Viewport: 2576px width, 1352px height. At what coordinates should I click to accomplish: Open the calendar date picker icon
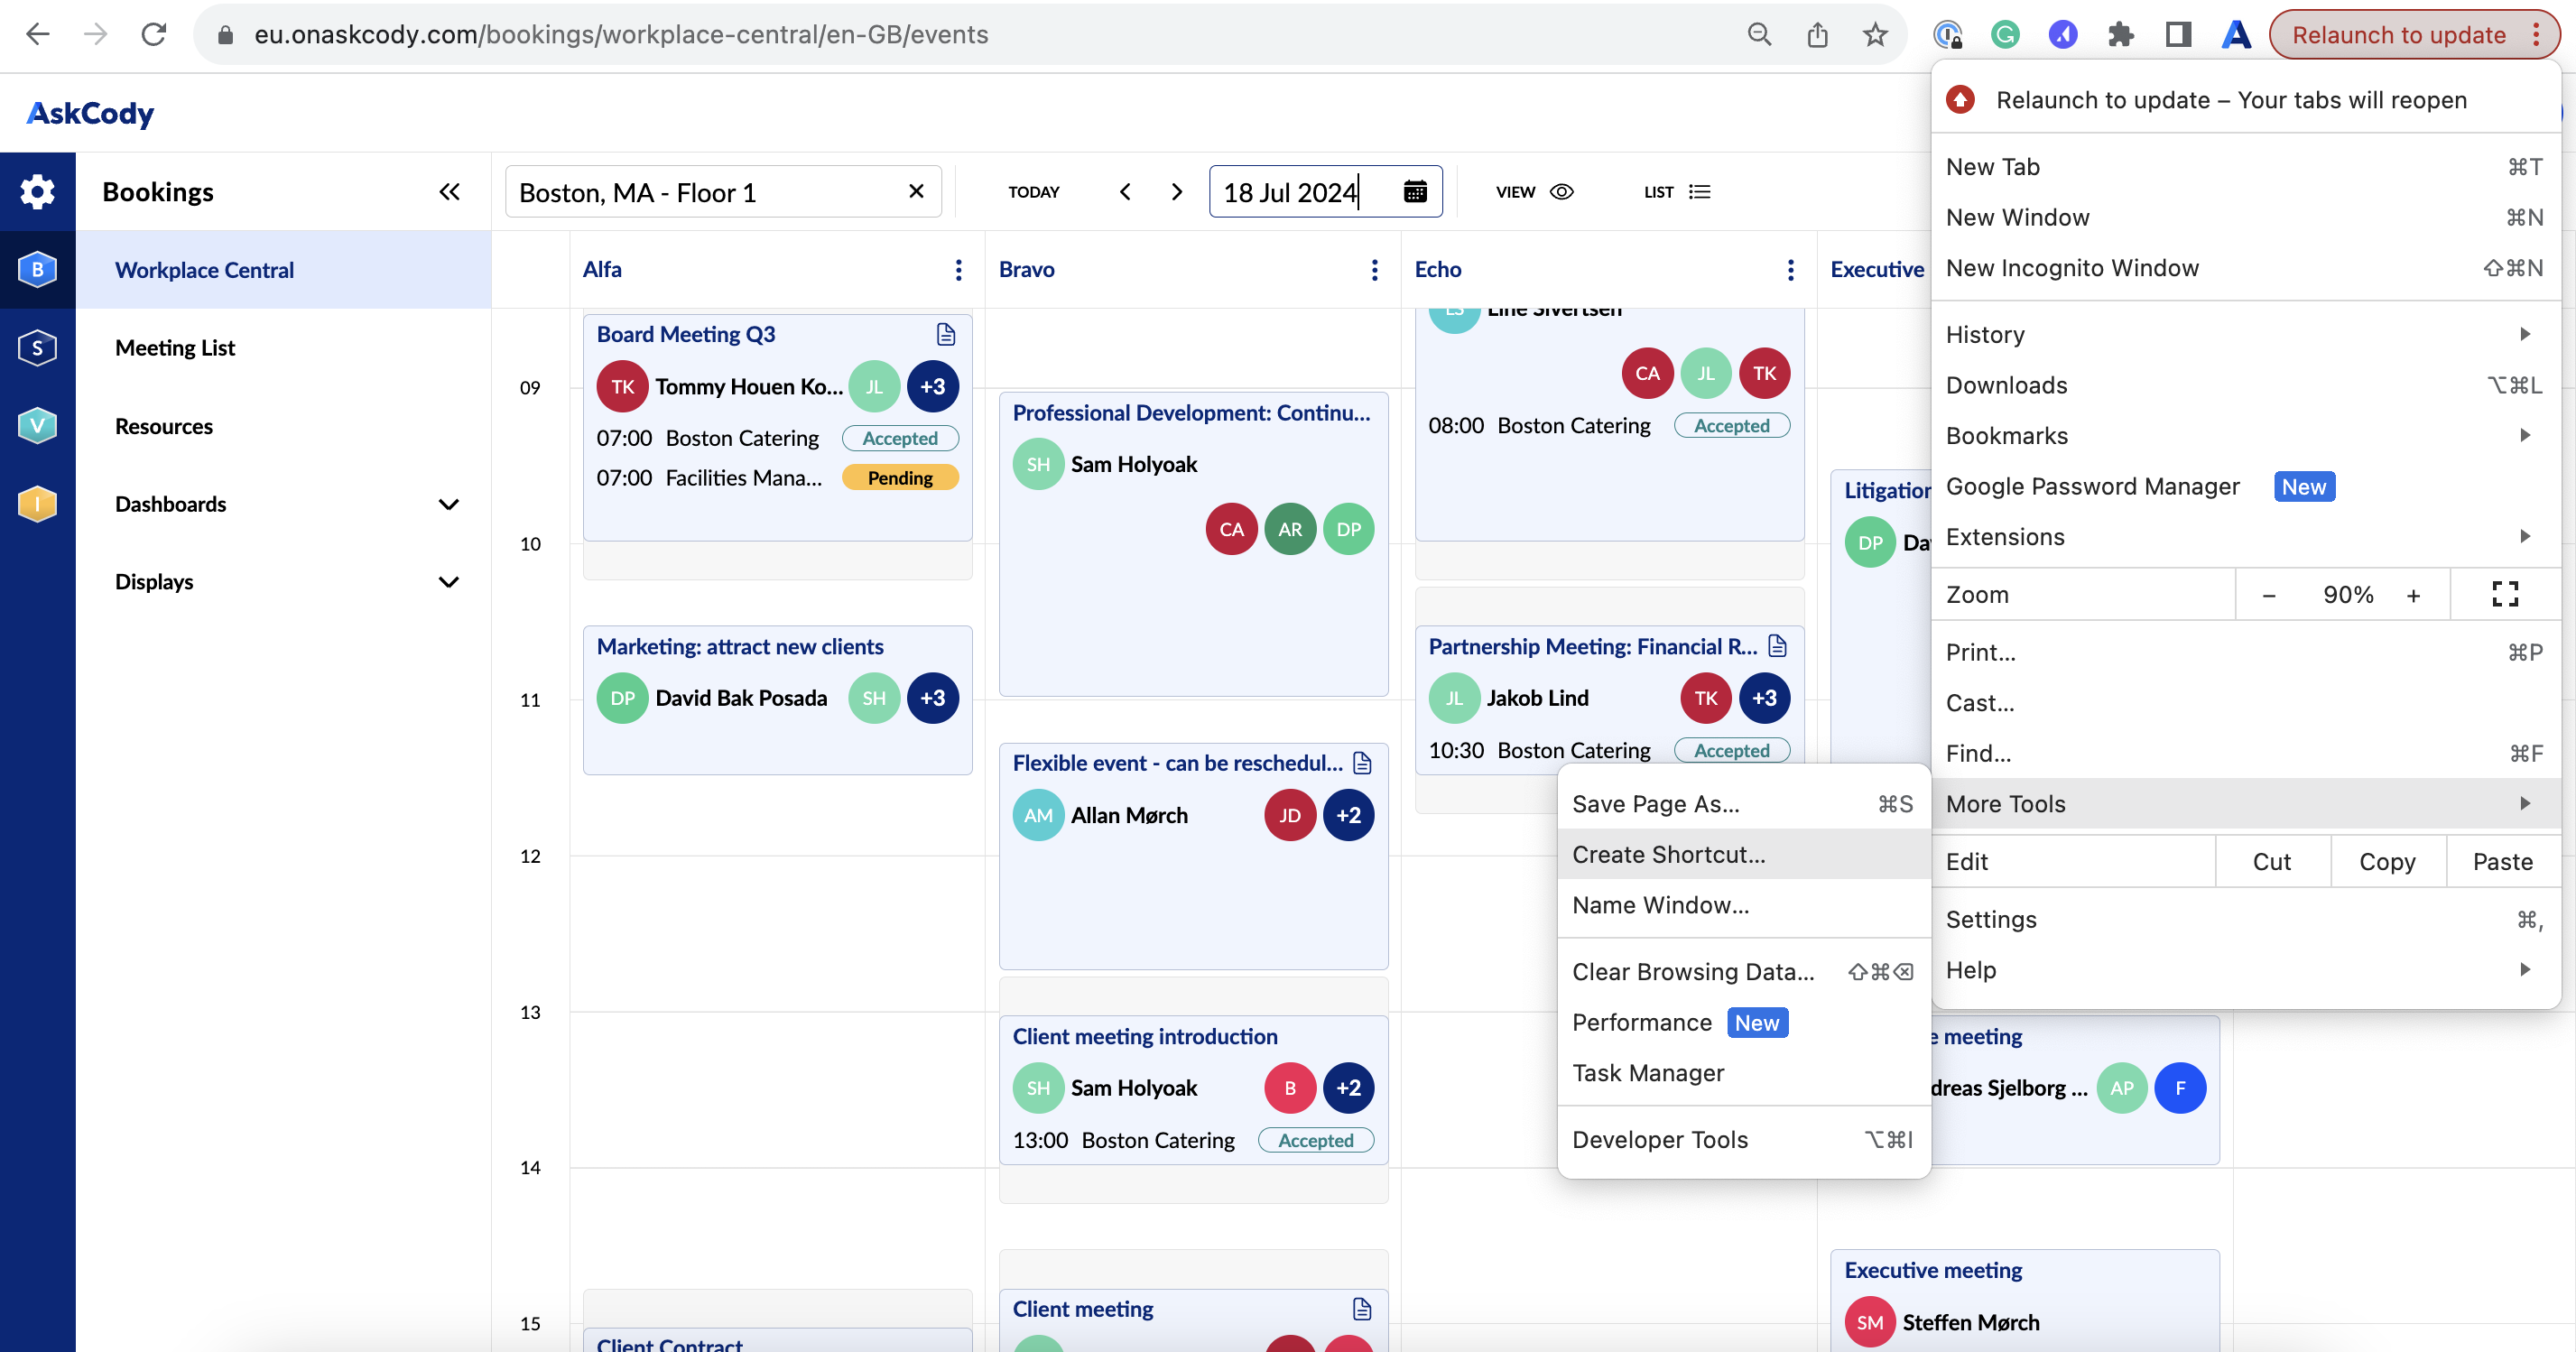click(1414, 191)
